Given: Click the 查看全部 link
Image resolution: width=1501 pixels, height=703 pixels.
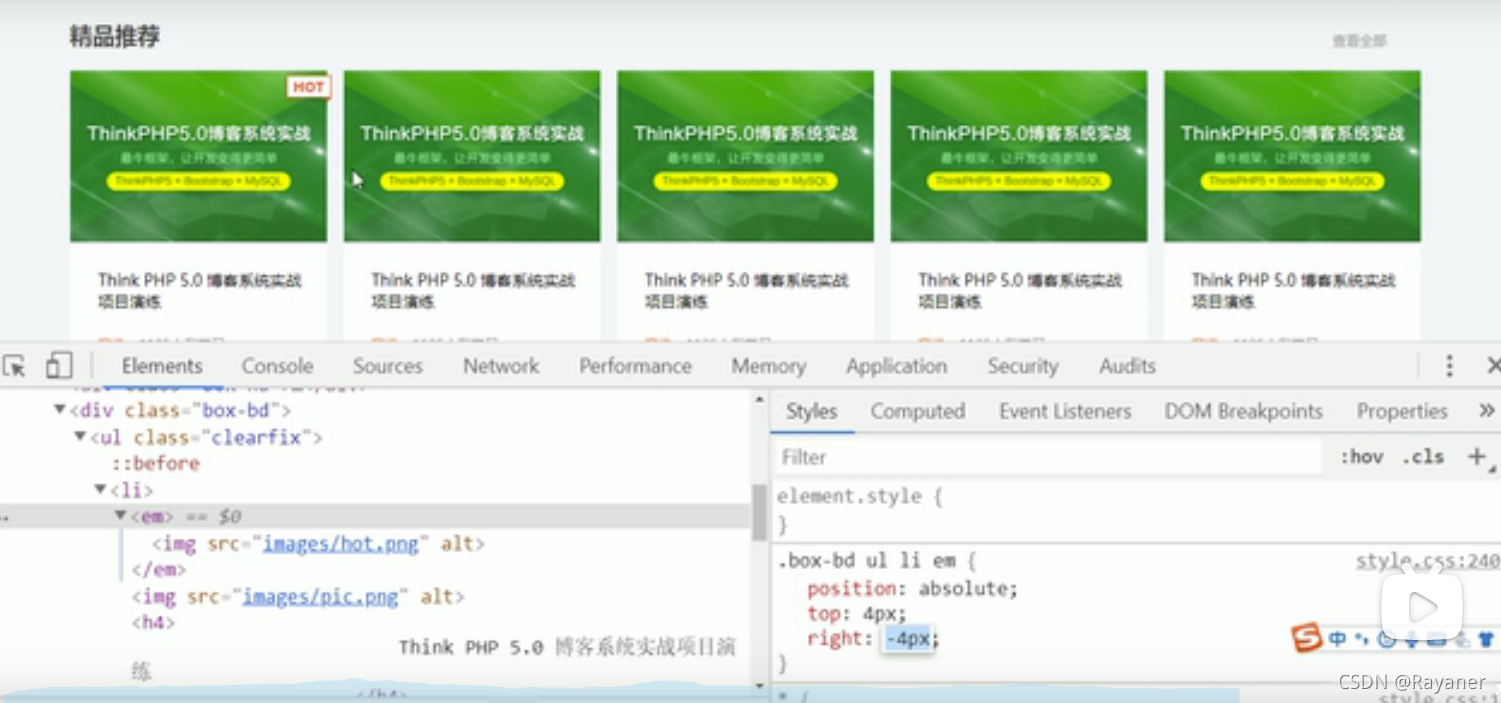Looking at the screenshot, I should pyautogui.click(x=1359, y=41).
